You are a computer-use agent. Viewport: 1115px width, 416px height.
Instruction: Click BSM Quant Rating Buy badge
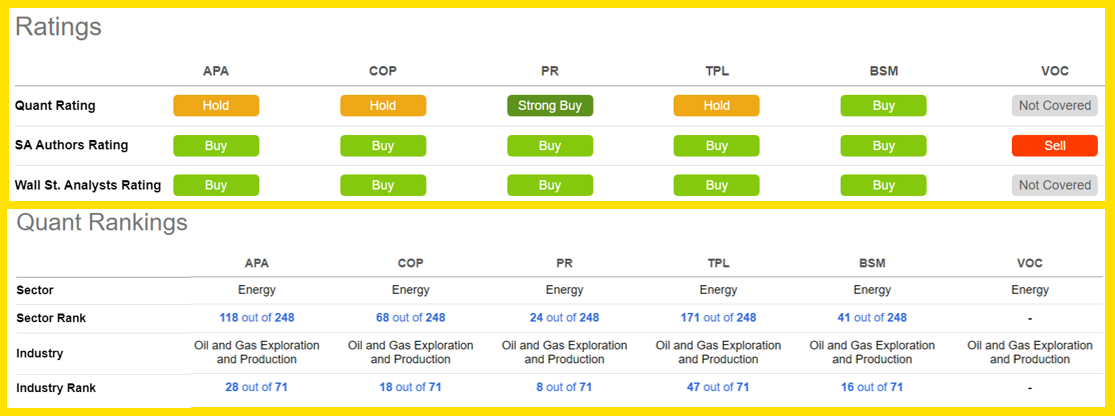[x=883, y=106]
